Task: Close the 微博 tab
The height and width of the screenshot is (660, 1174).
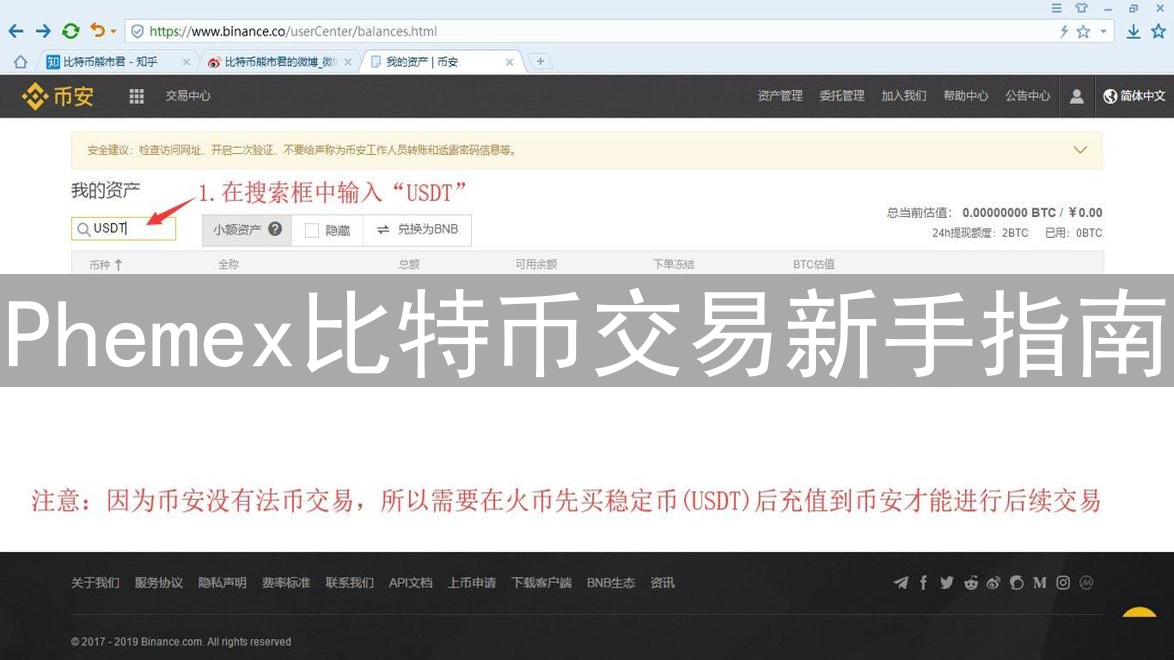Action: [347, 62]
